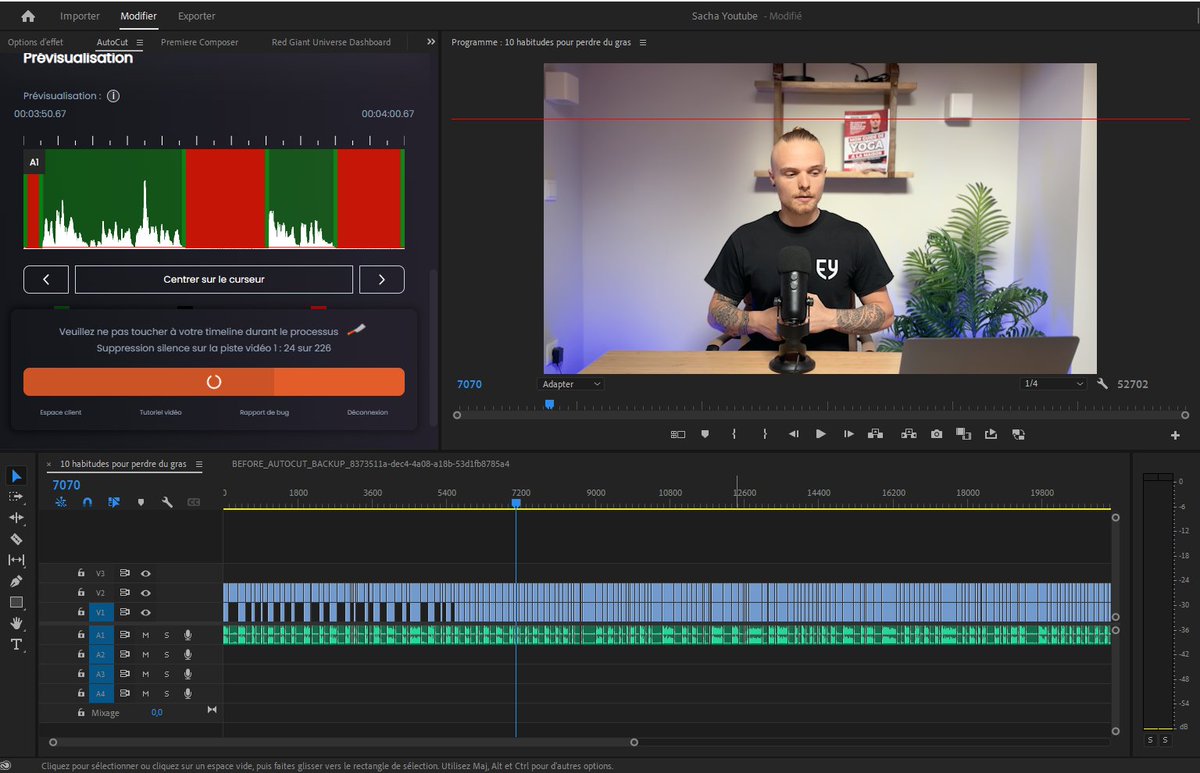Open the Options d'effet panel tab
Screen dimensions: 1200x773
point(36,42)
